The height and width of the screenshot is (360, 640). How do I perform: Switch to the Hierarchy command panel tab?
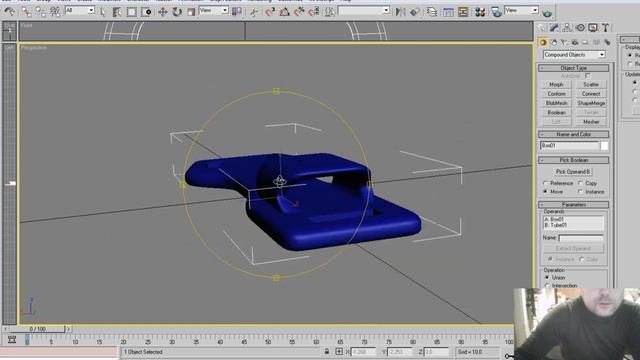(x=567, y=28)
